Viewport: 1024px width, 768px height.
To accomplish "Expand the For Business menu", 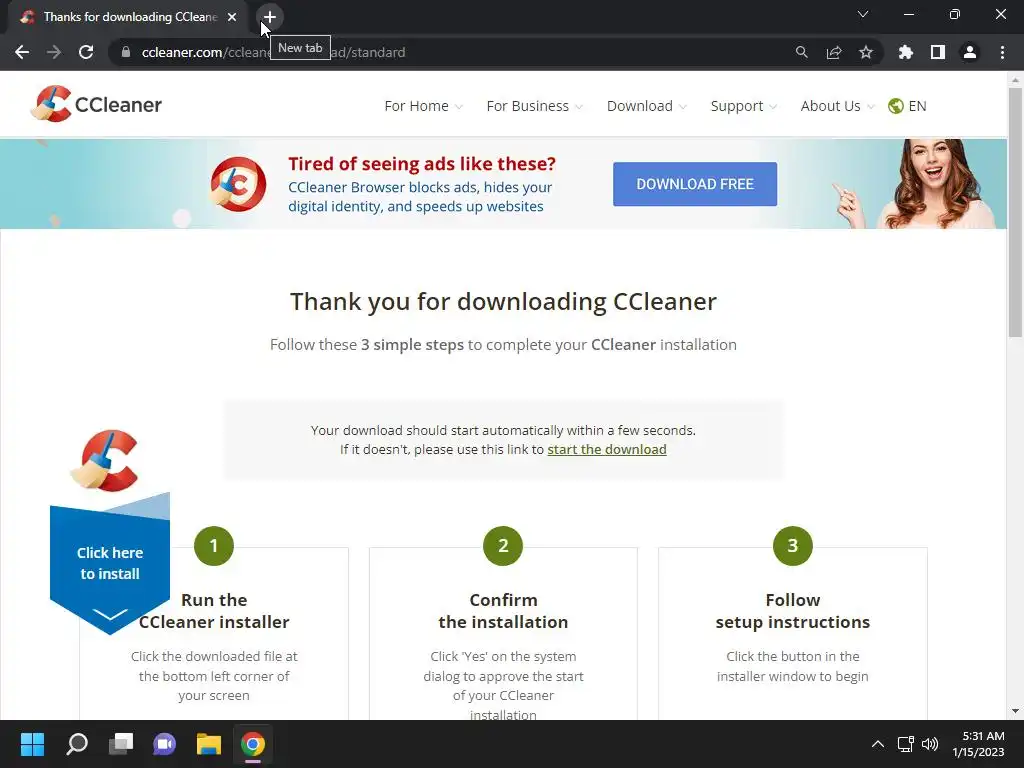I will pos(534,106).
